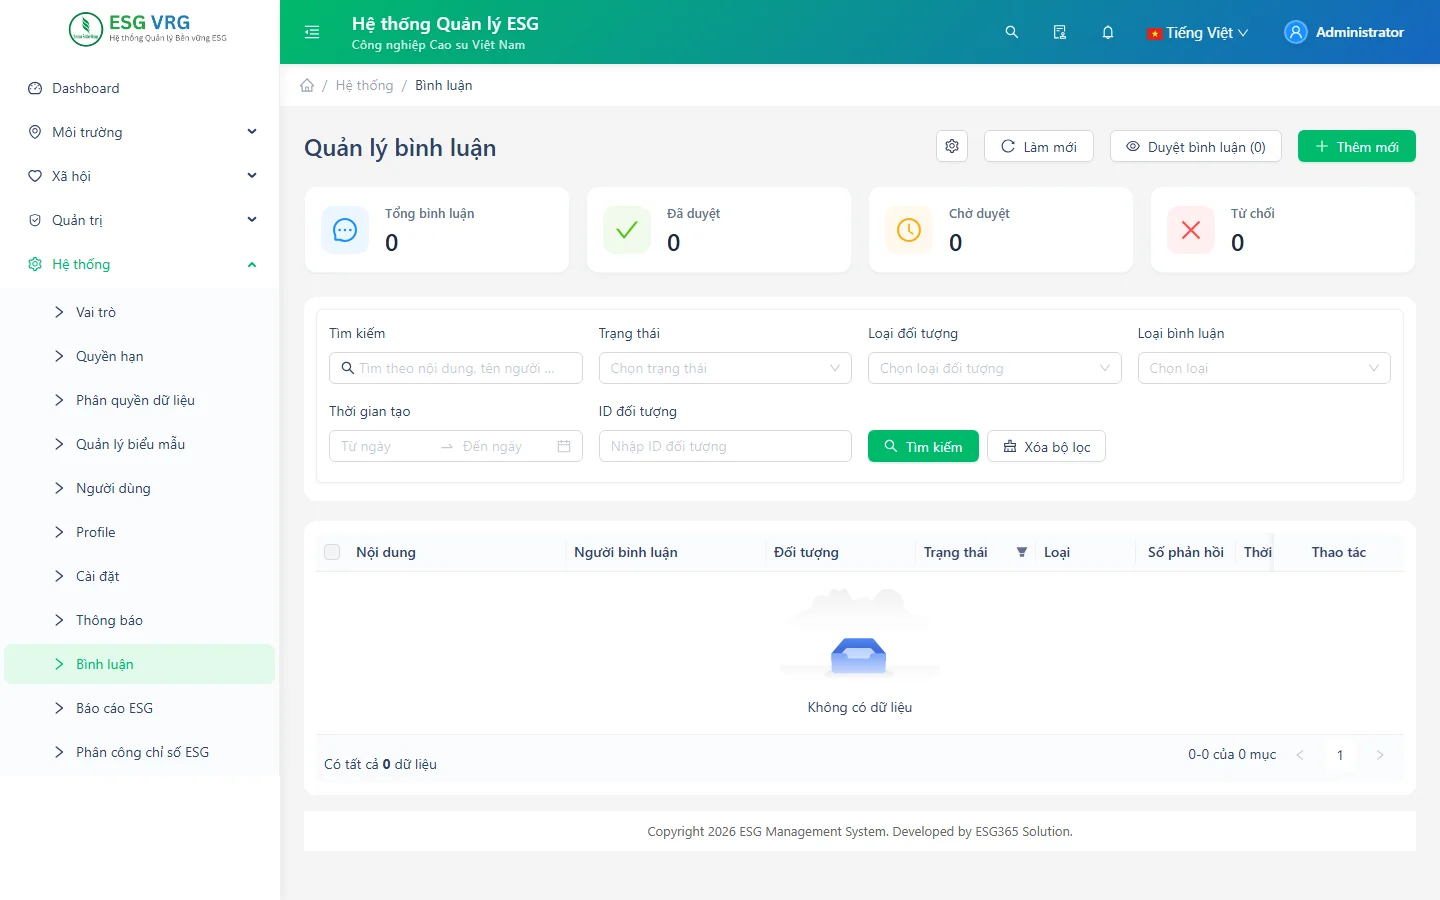The image size is (1440, 900).
Task: Select Bình luận menu item
Action: pyautogui.click(x=140, y=664)
